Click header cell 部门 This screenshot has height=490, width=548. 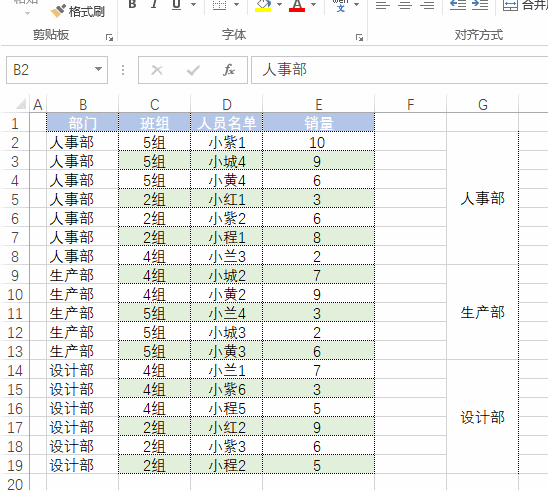click(x=82, y=123)
